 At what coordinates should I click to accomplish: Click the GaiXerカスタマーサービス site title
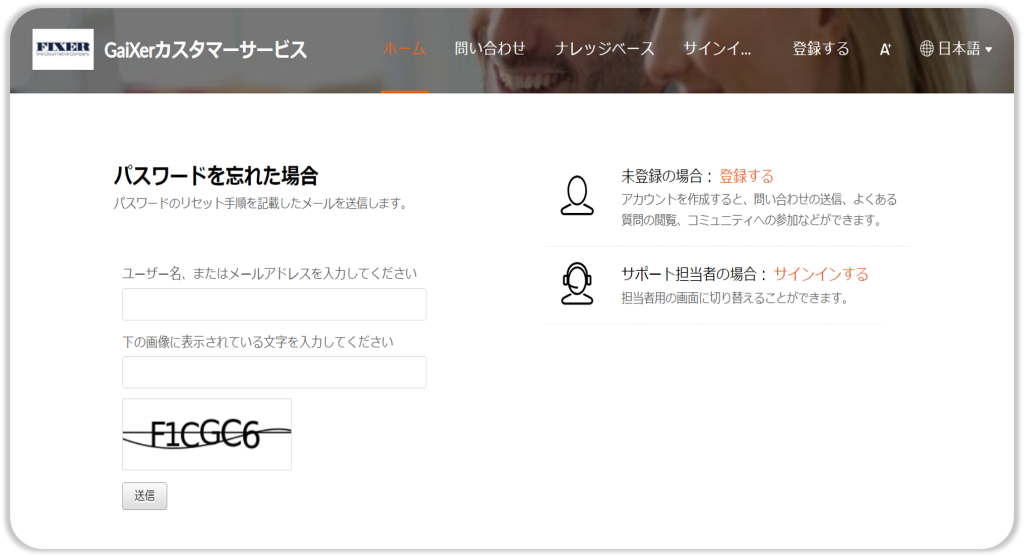coord(205,50)
